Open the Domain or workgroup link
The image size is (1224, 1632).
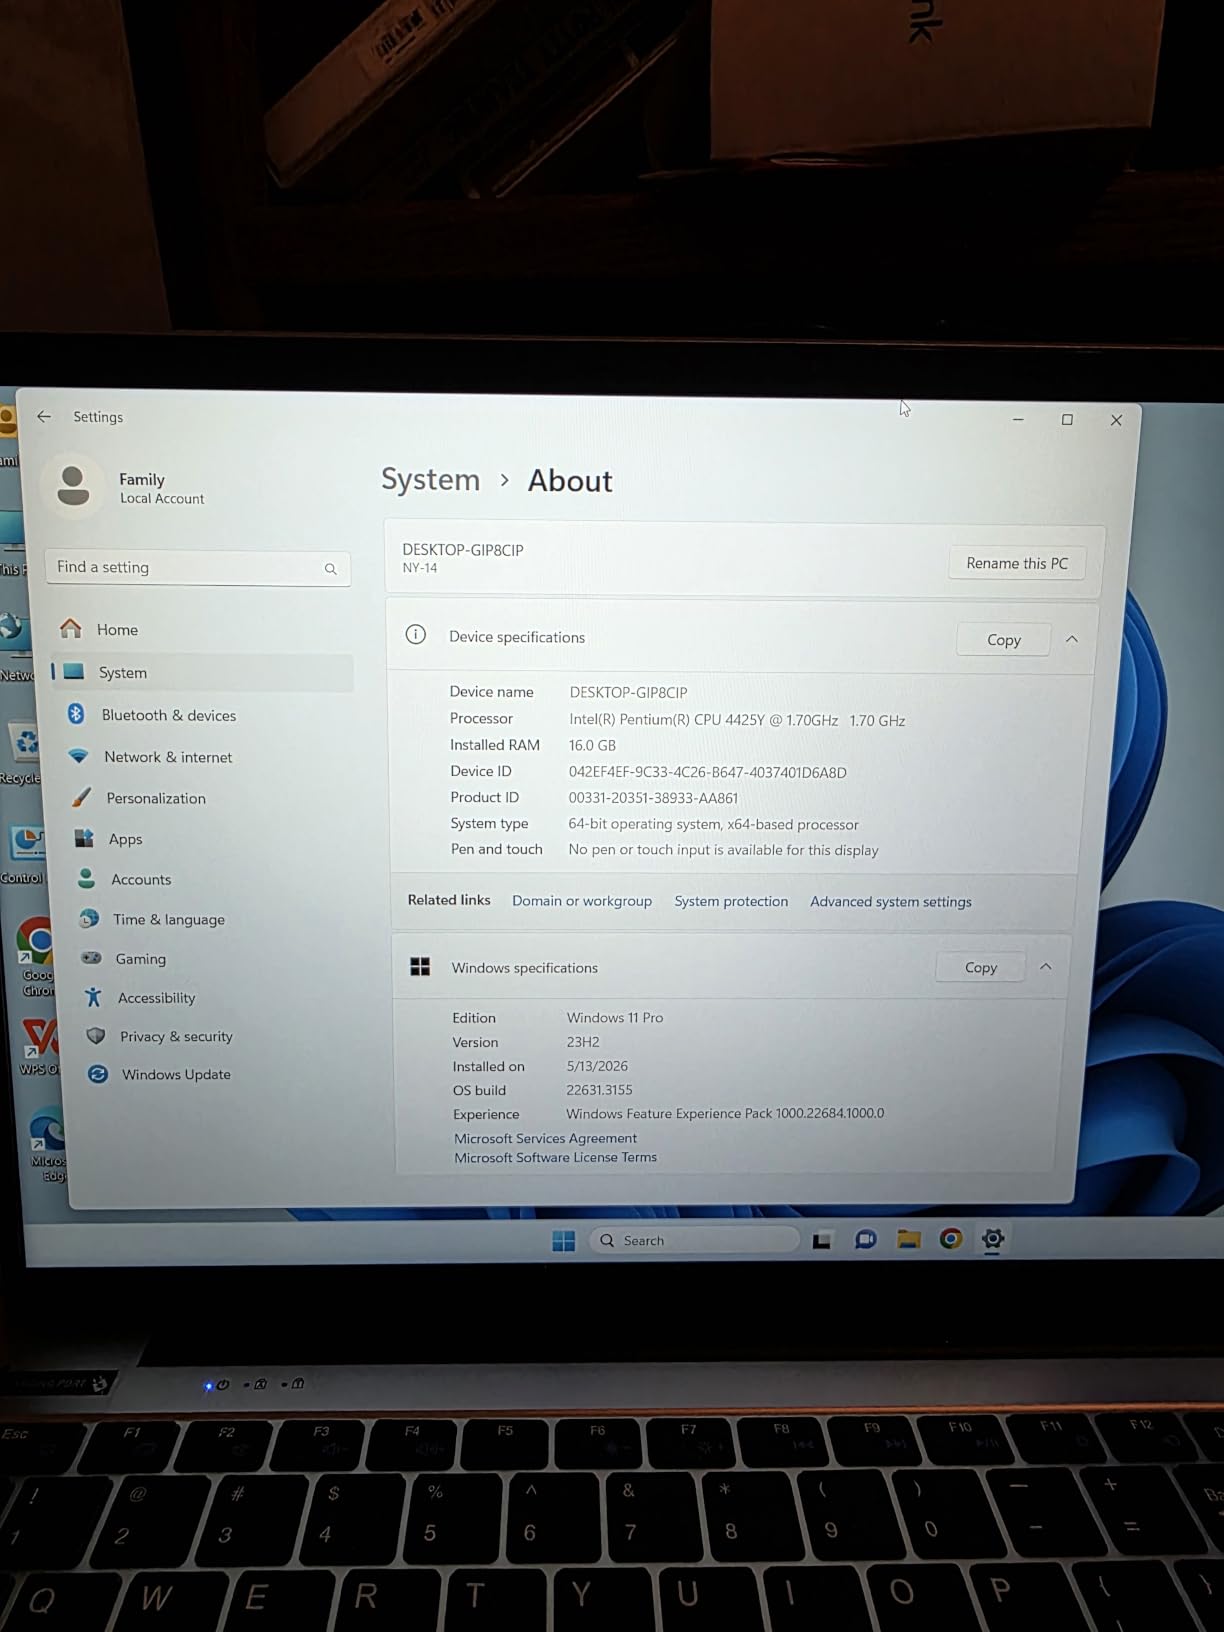point(582,901)
